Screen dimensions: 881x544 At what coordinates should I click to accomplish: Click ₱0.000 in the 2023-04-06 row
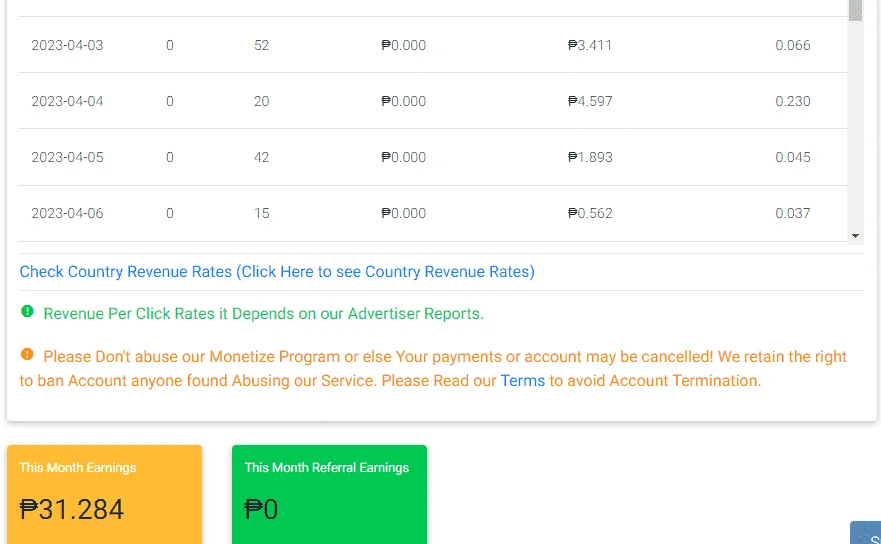pos(403,213)
